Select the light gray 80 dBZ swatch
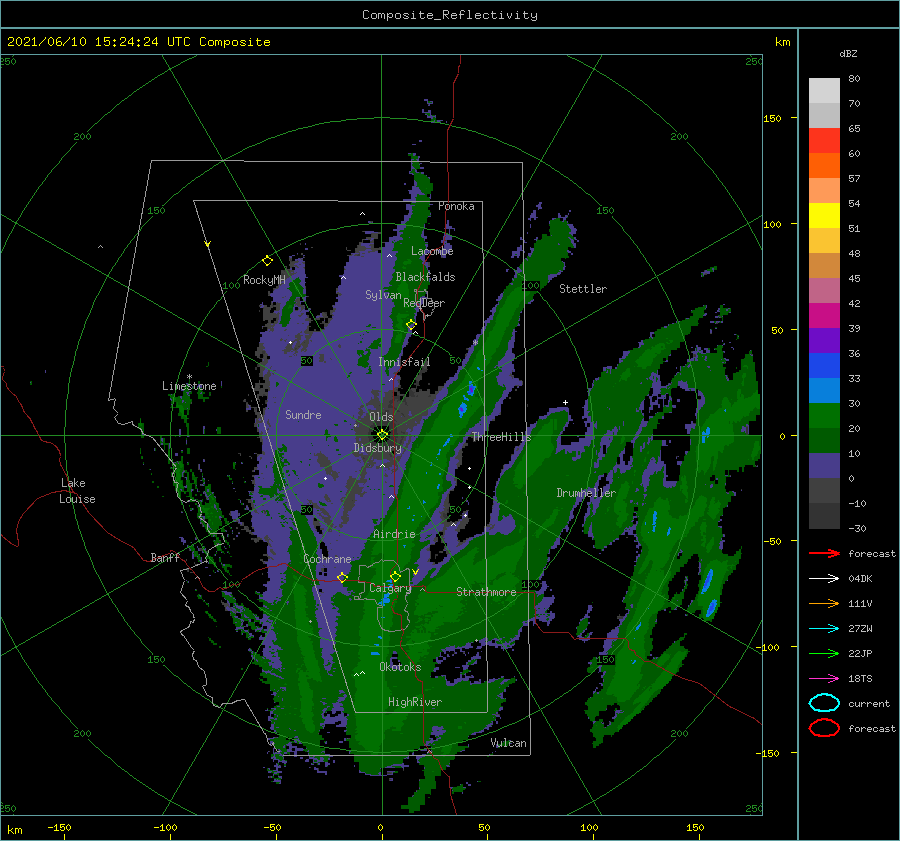Viewport: 900px width, 841px height. tap(824, 91)
